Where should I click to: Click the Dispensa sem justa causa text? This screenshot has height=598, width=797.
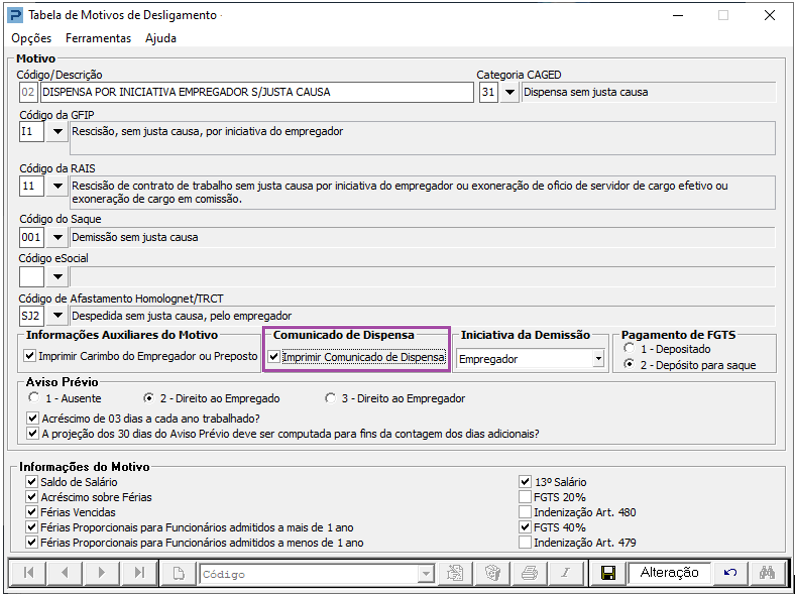pyautogui.click(x=586, y=93)
